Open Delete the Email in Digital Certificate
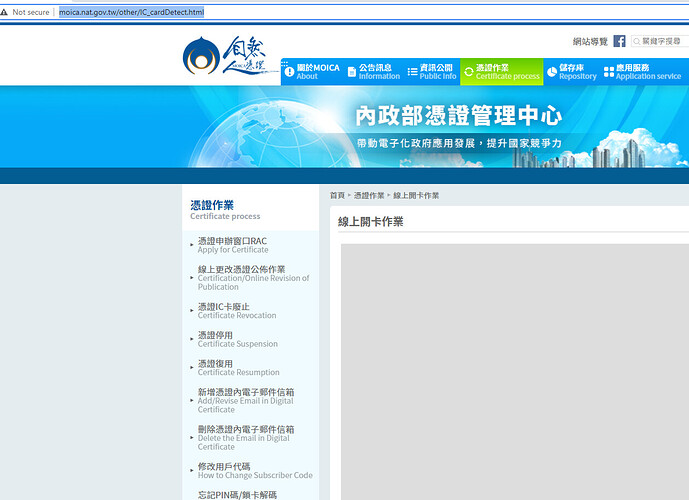This screenshot has height=500, width=689. pyautogui.click(x=246, y=438)
